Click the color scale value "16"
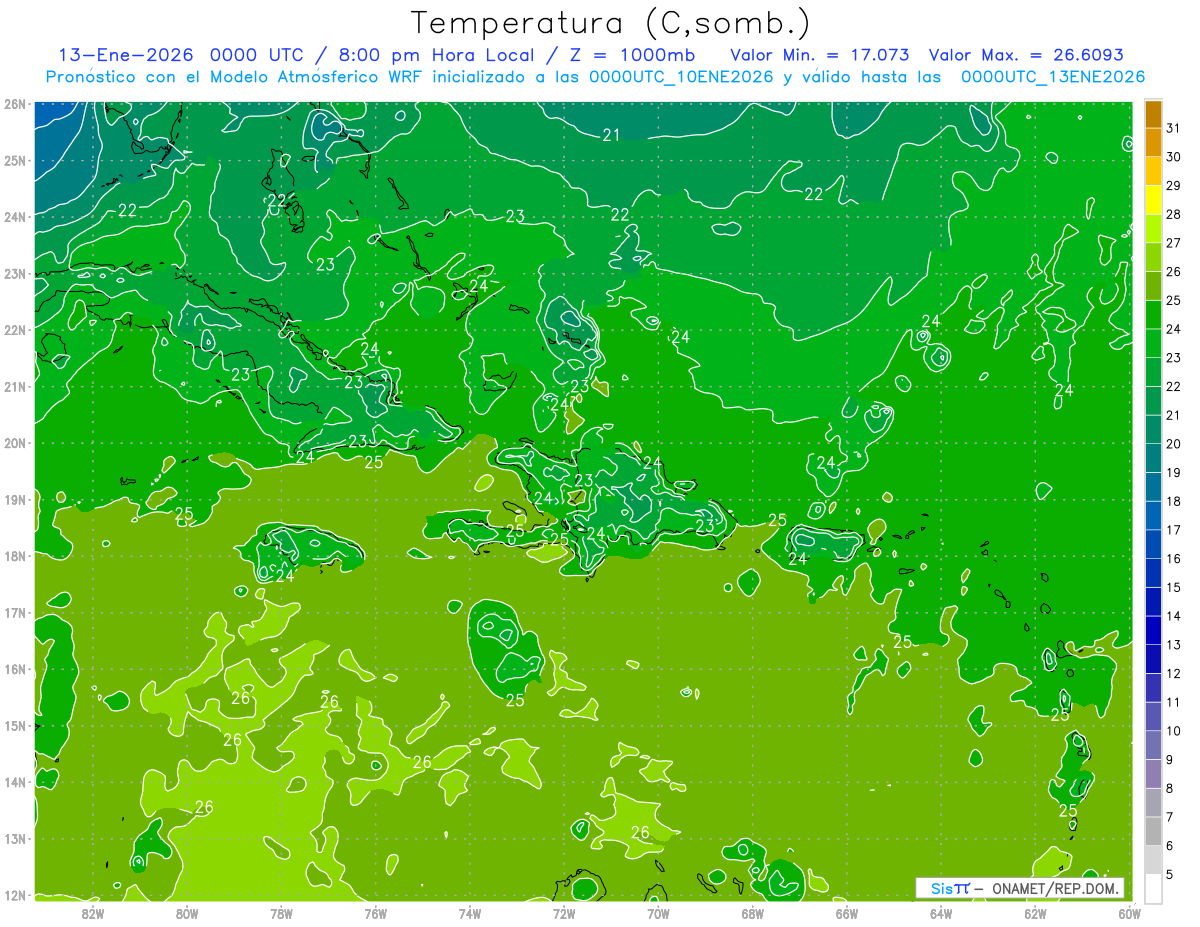Screen dimensions: 1200x927 point(1173,558)
